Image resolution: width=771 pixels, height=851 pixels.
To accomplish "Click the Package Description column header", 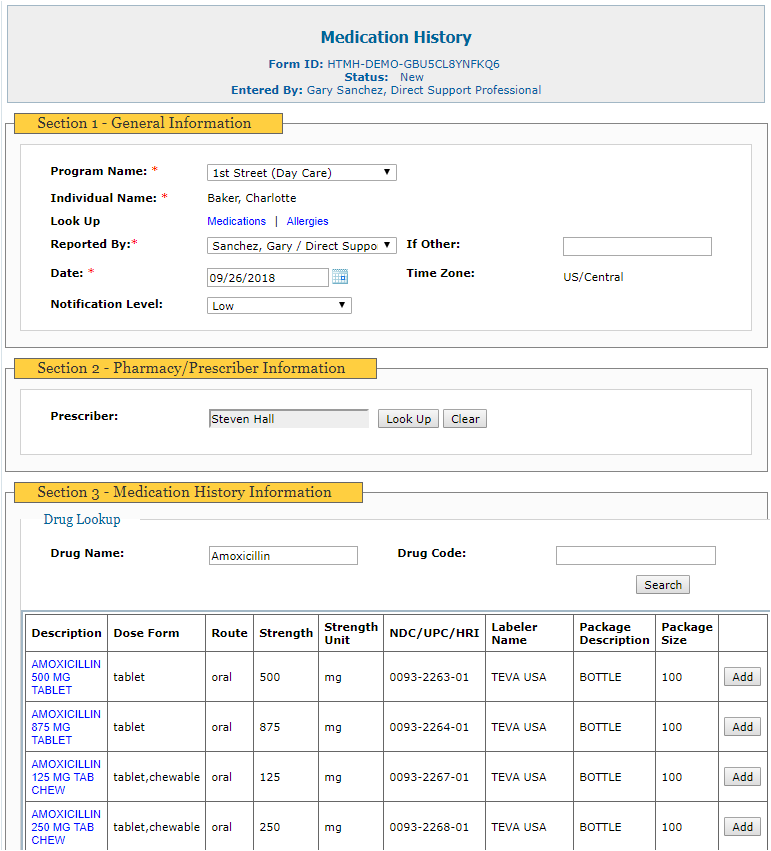I will (x=614, y=633).
